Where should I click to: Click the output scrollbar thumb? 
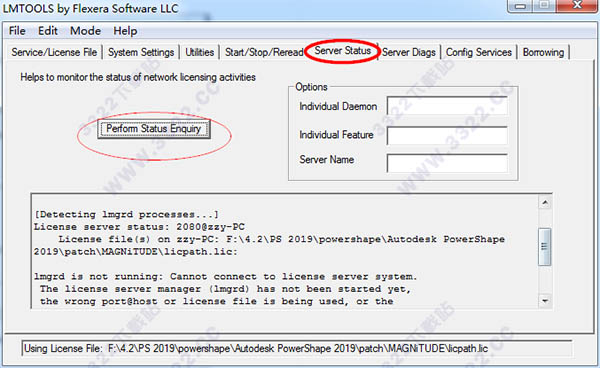545,247
